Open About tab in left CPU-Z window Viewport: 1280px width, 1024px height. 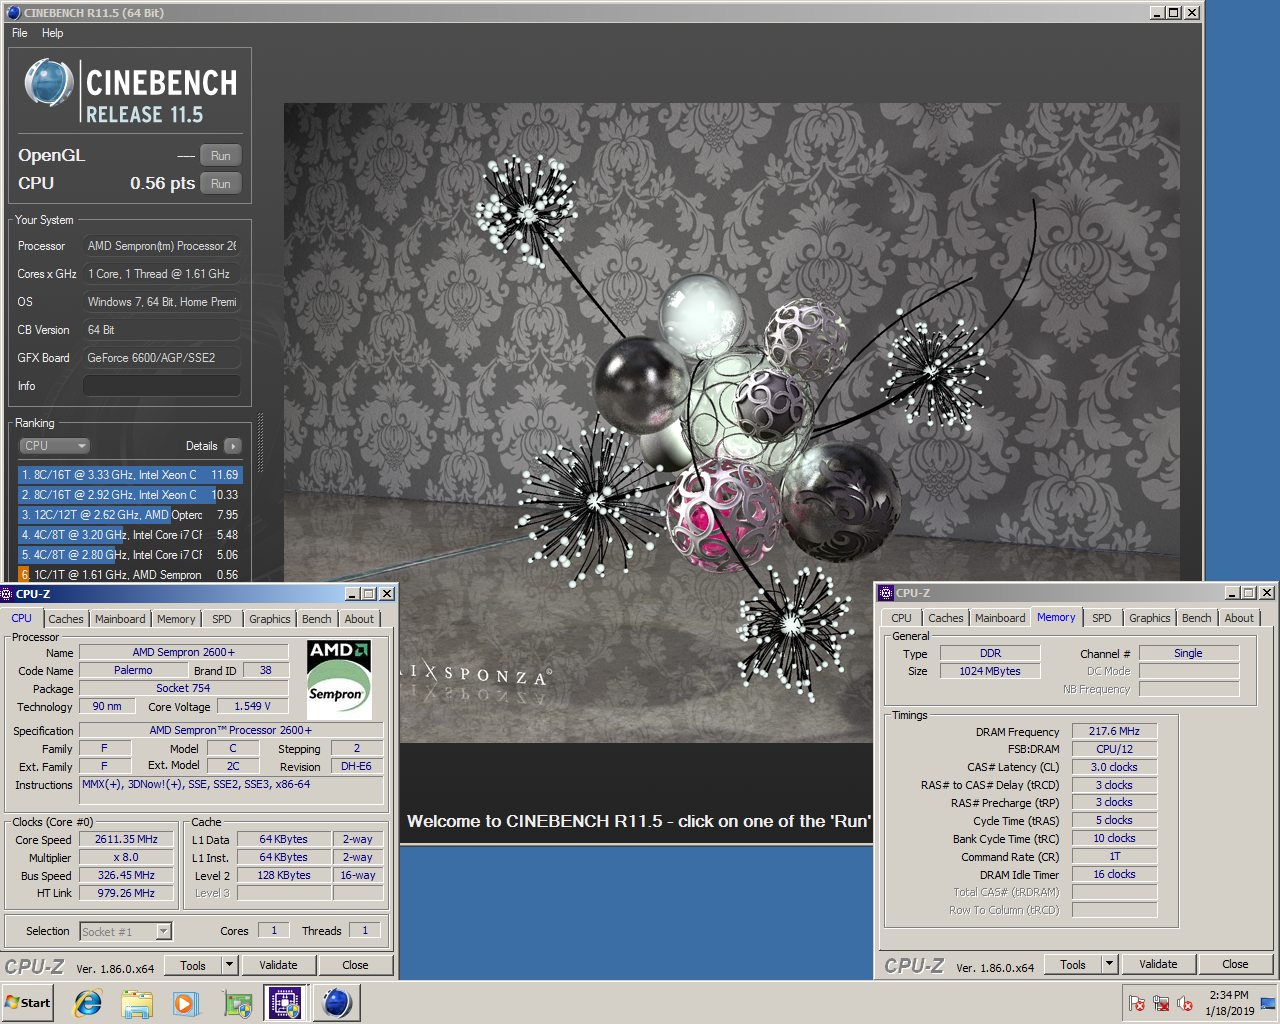(x=359, y=619)
